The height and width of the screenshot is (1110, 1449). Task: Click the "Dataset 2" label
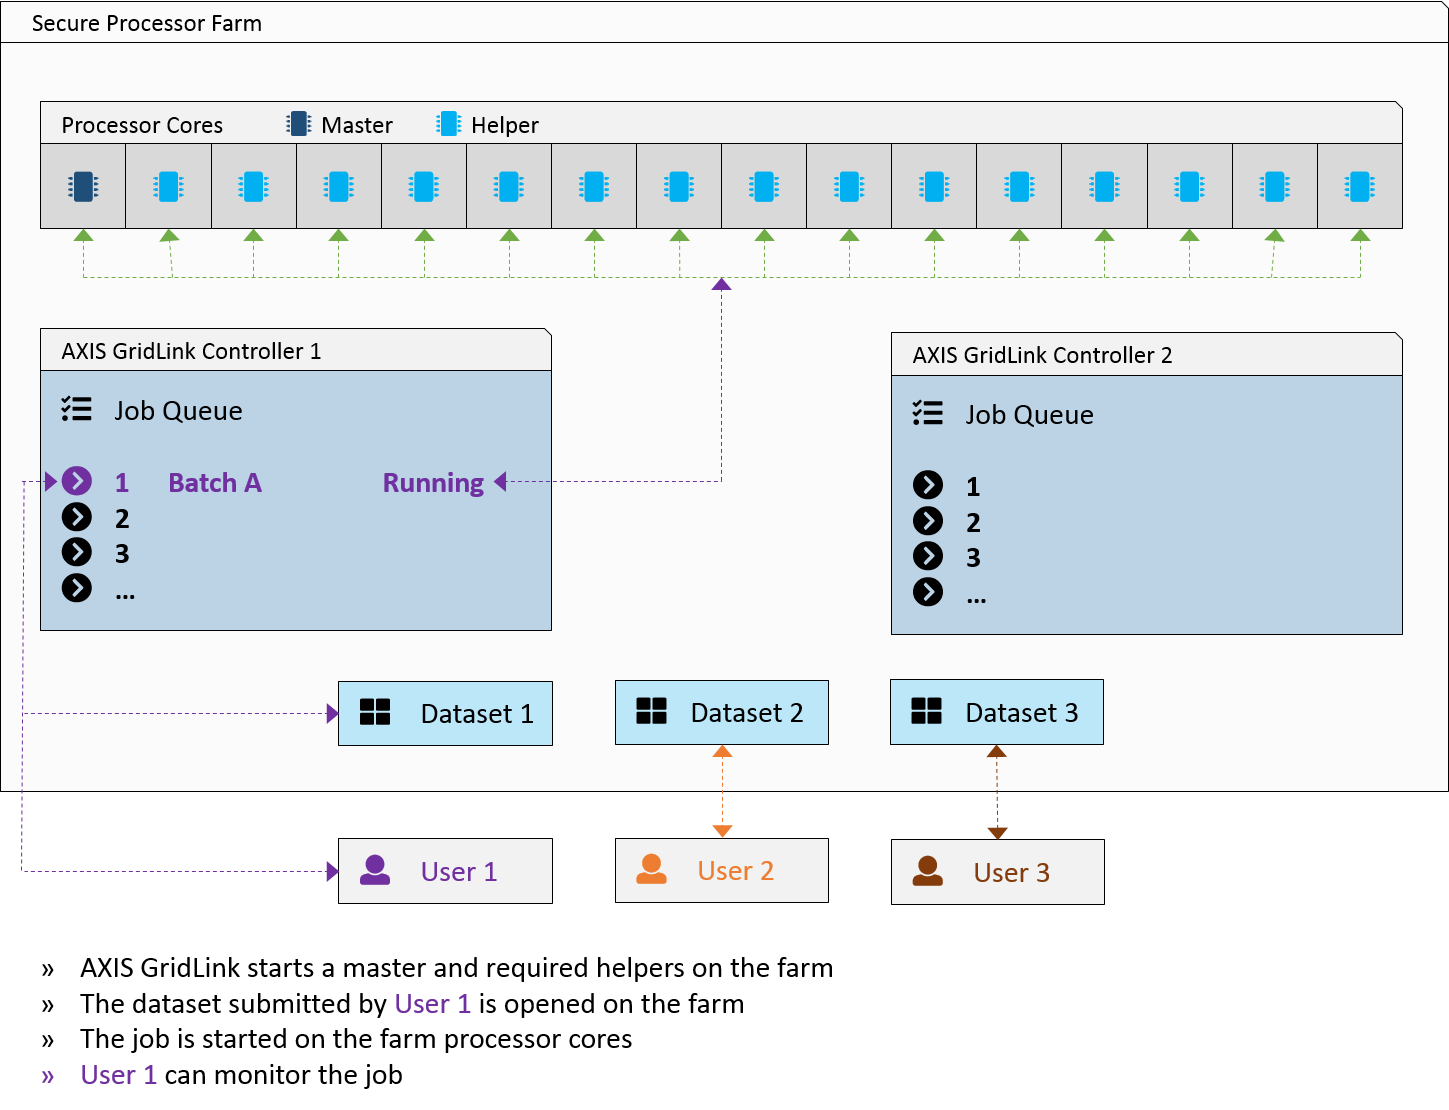[x=747, y=713]
